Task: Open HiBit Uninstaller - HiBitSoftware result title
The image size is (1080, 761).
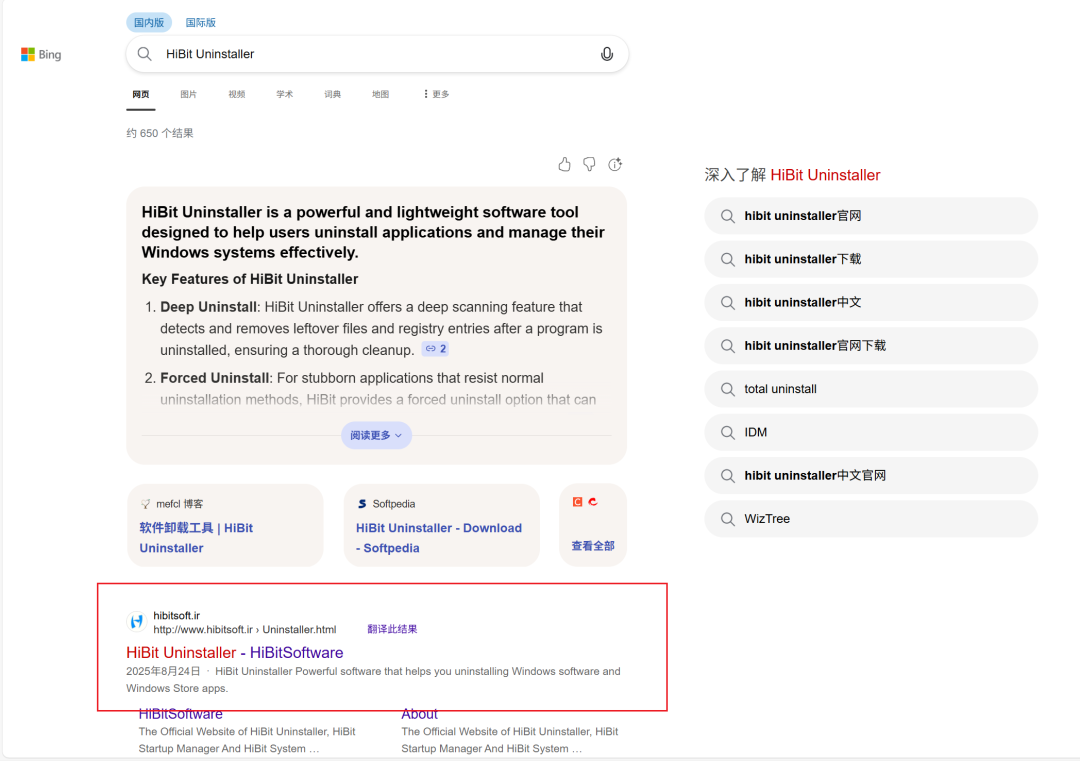Action: click(x=234, y=652)
